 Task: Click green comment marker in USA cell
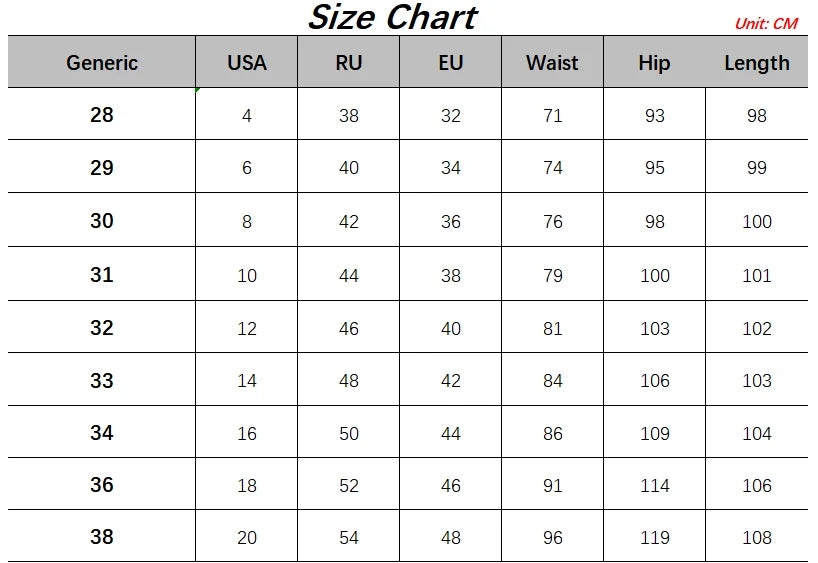198,91
